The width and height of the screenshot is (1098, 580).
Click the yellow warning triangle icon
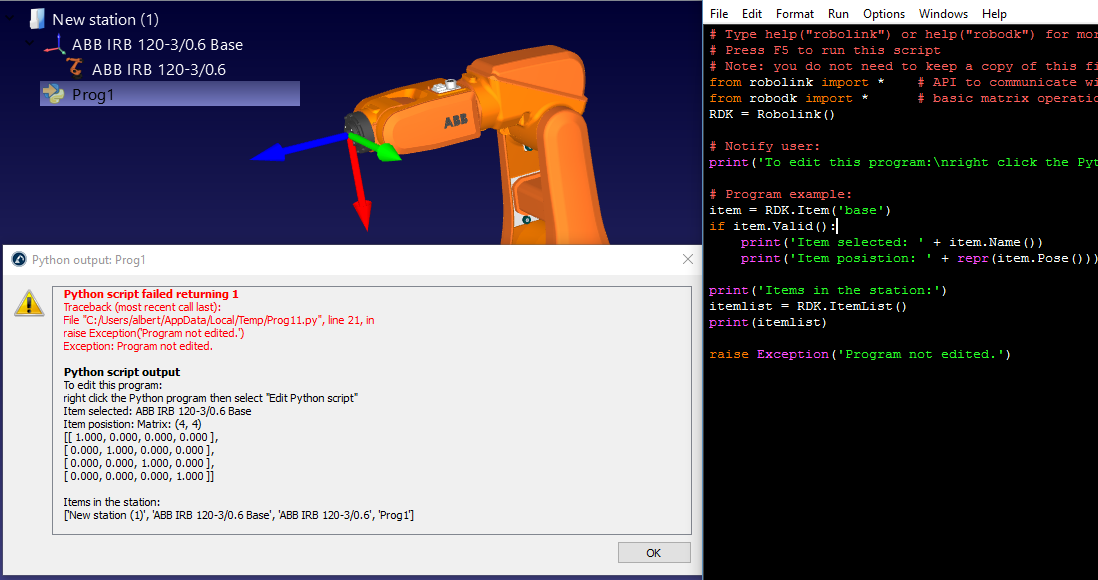click(x=28, y=305)
